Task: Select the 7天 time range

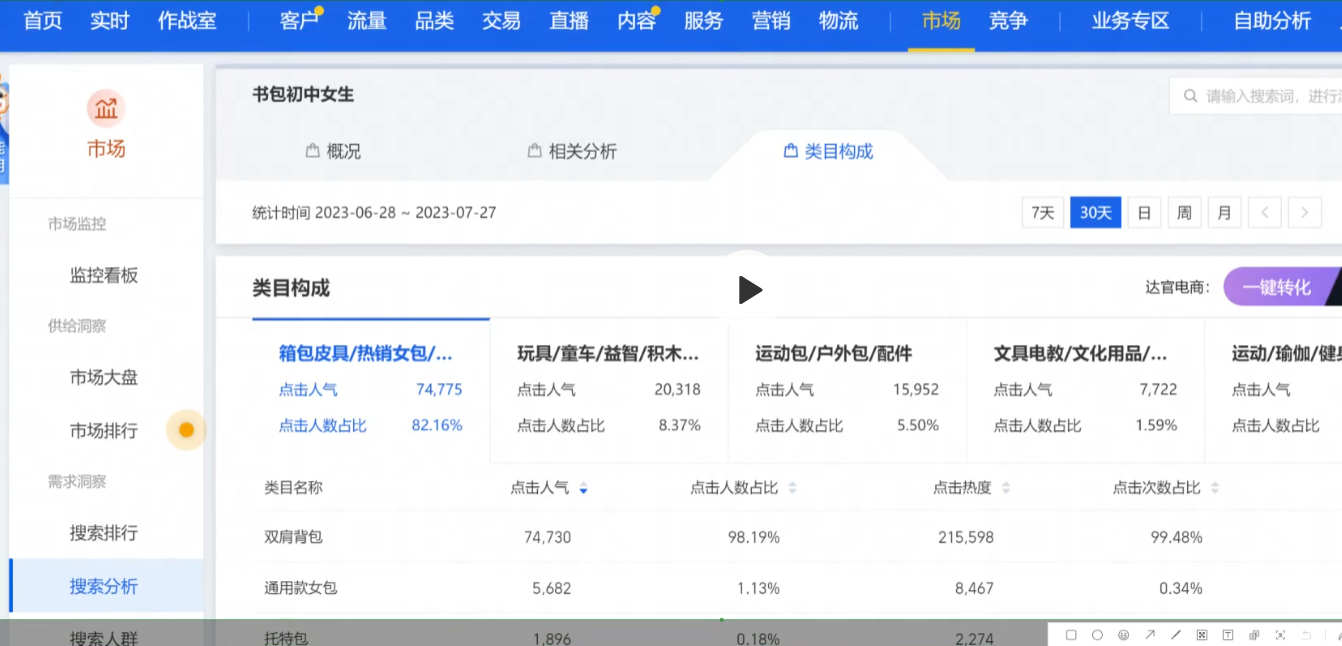Action: pyautogui.click(x=1042, y=212)
